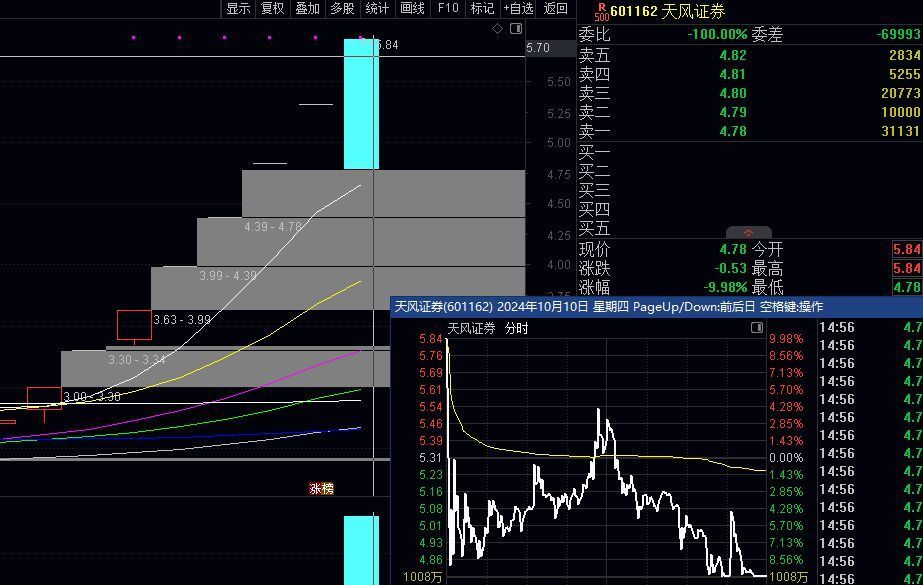Image resolution: width=923 pixels, height=585 pixels.
Task: Select the 卖三 row at 4.80
Action: point(750,93)
